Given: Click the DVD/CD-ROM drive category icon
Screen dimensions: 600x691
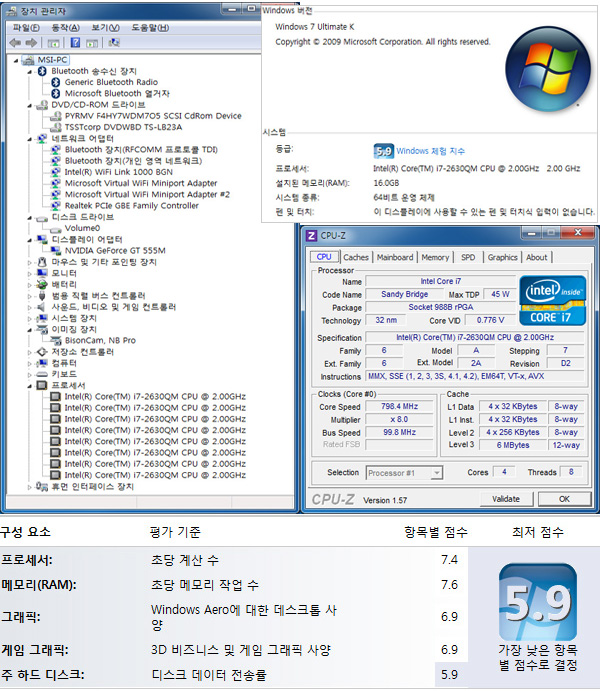Looking at the screenshot, I should (x=42, y=104).
